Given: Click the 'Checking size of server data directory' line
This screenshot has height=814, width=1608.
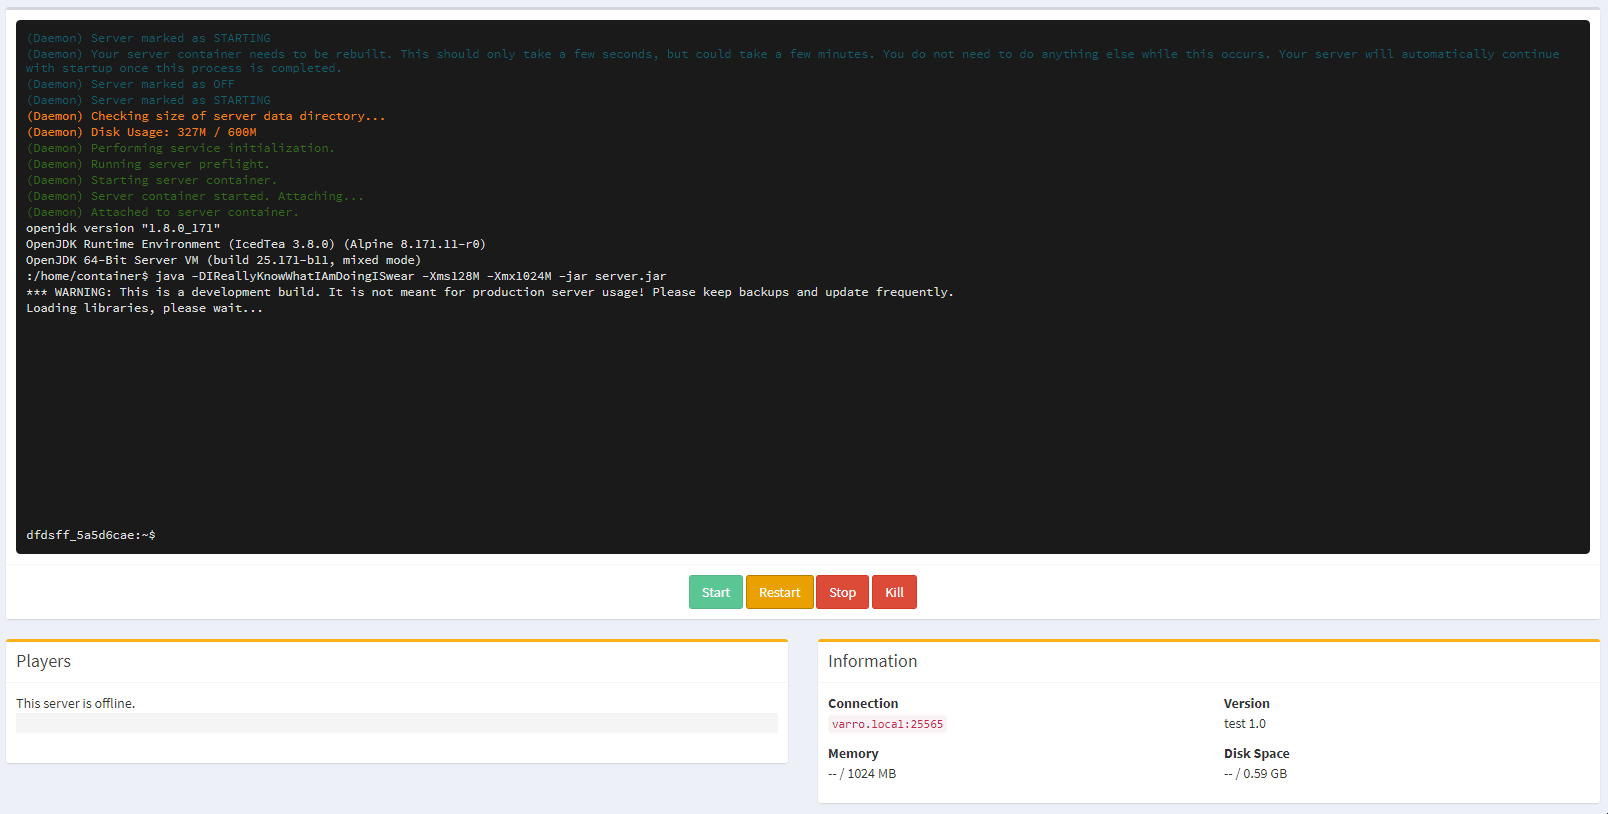Looking at the screenshot, I should tap(205, 116).
